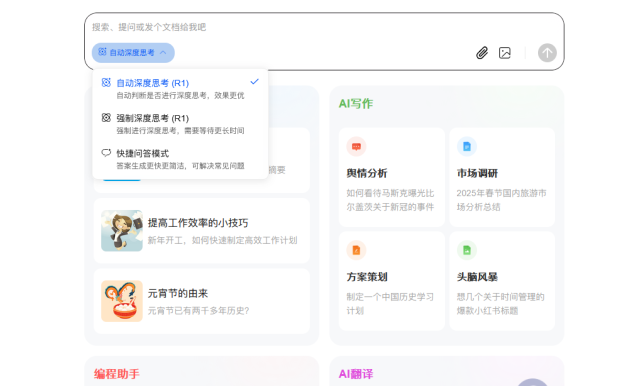Click description 答案生成更快更简洁，可解决常见问题
Screen dimensions: 626x386
(180, 166)
